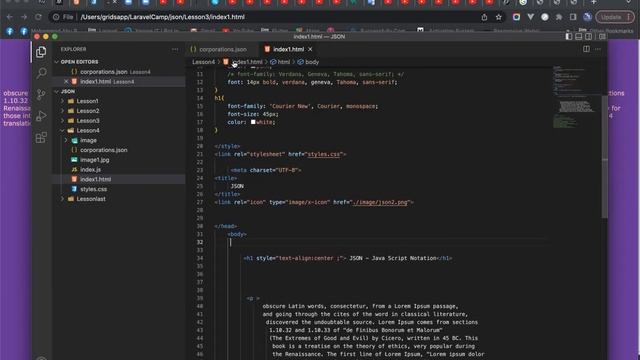Close index1.html in Open Editors list
The width and height of the screenshot is (640, 360).
[x=66, y=82]
